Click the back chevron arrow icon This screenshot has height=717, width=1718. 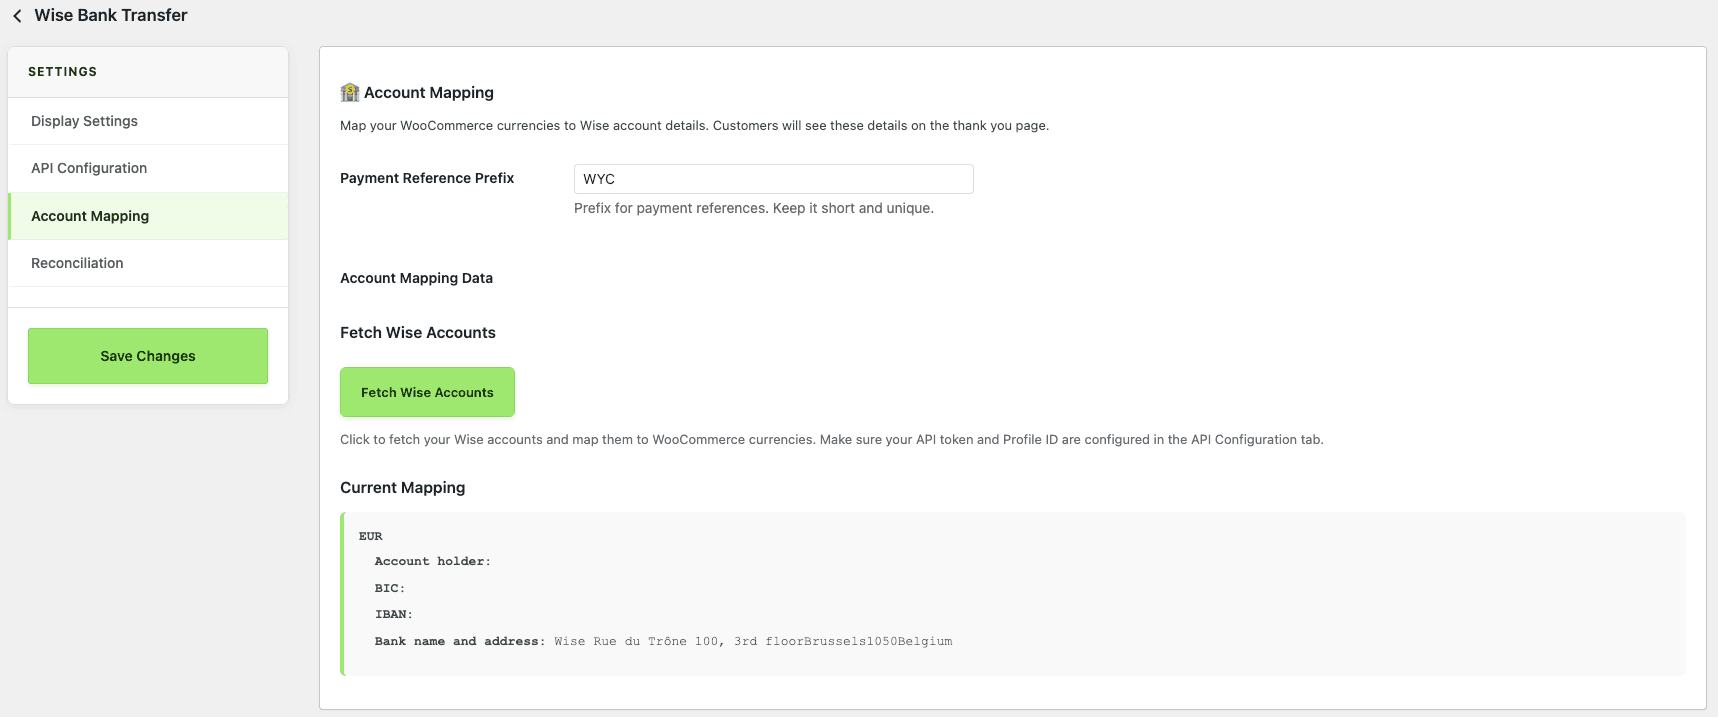coord(17,16)
